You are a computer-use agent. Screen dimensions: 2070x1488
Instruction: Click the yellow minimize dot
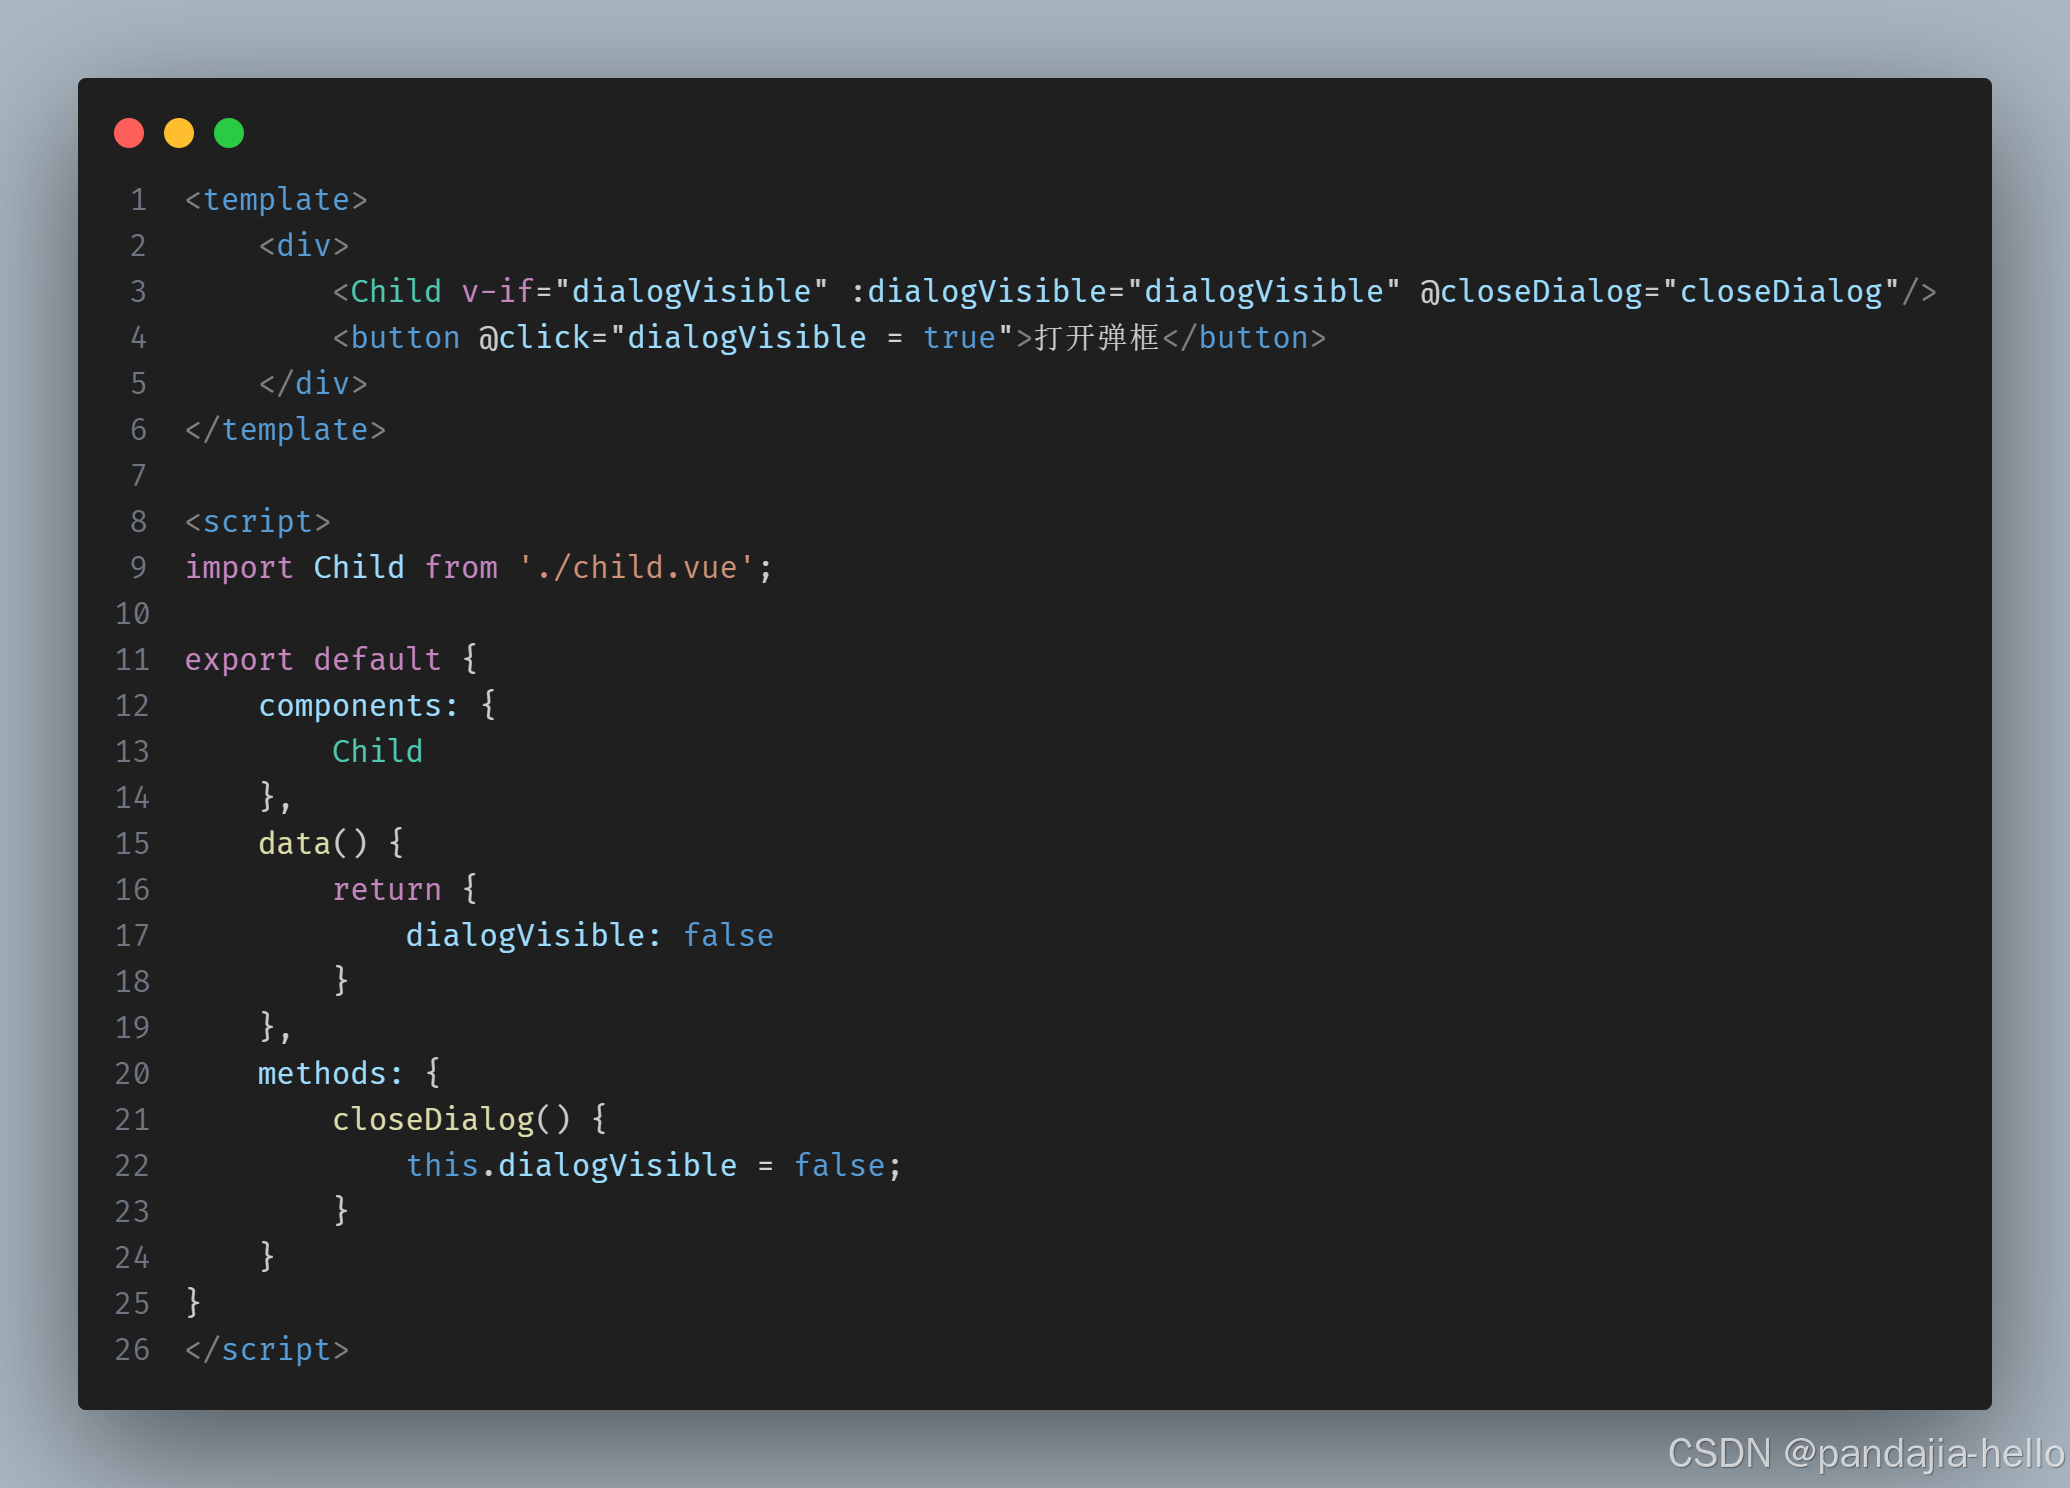pyautogui.click(x=179, y=133)
